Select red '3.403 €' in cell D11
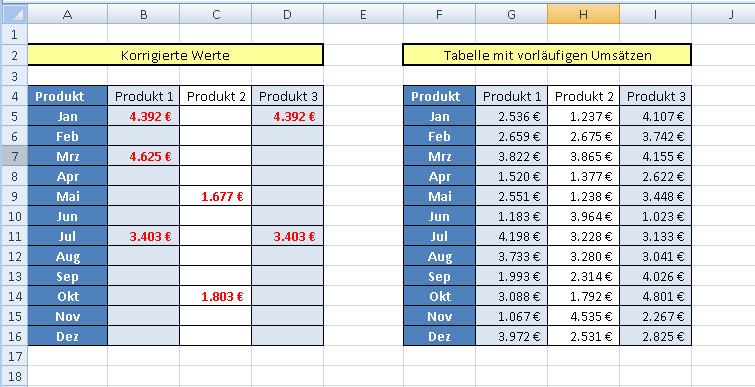 [x=287, y=236]
